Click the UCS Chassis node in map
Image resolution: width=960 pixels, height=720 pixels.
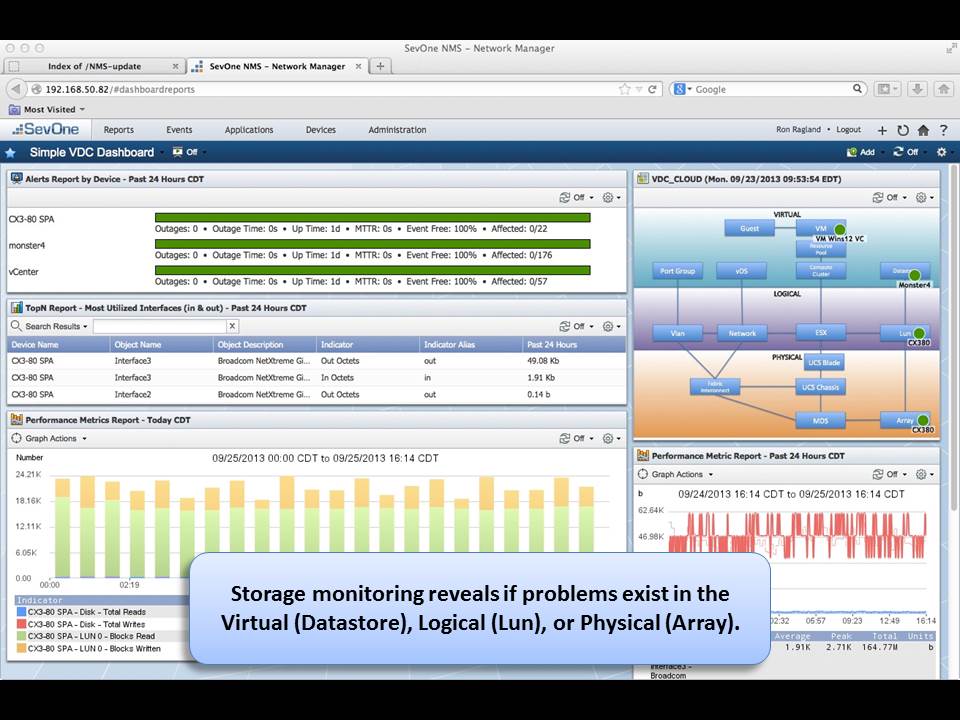pyautogui.click(x=820, y=387)
